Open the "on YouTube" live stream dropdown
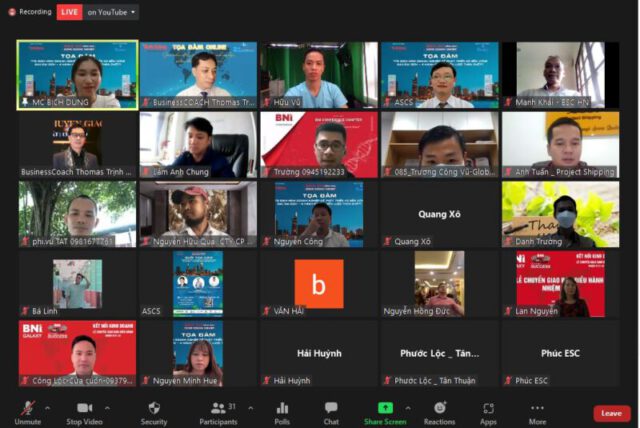Screen dimensions: 640x428 tap(112, 12)
